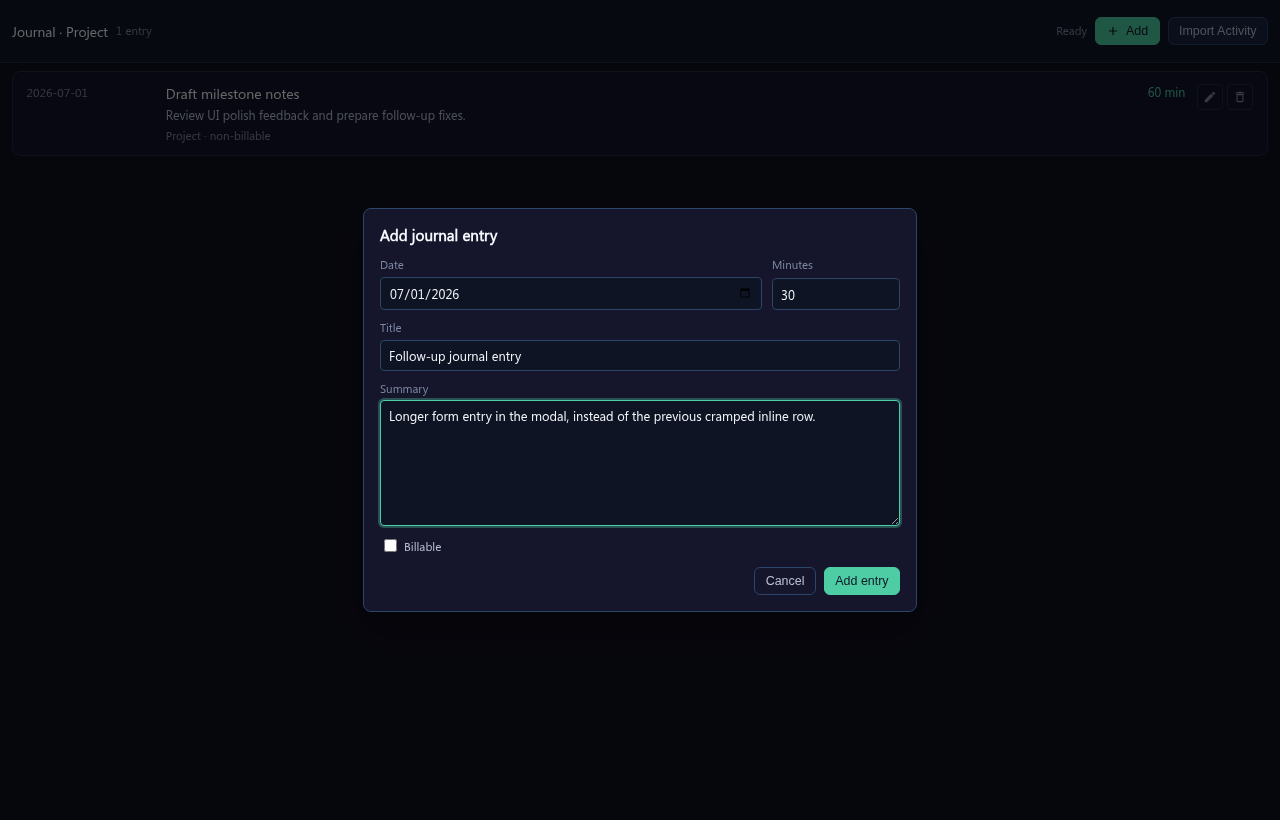Click the pencil edit icon for Draft milestone notes
Screen dimensions: 1280x820
(1210, 97)
